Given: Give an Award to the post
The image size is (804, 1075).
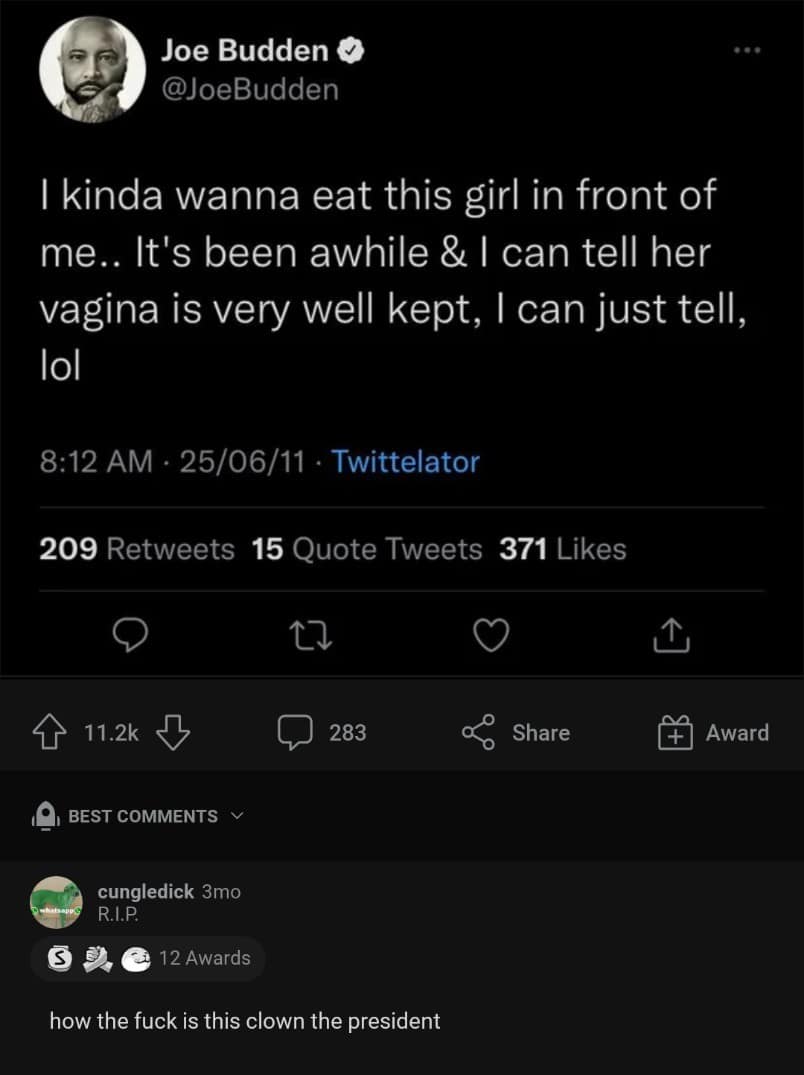Looking at the screenshot, I should click(x=713, y=733).
